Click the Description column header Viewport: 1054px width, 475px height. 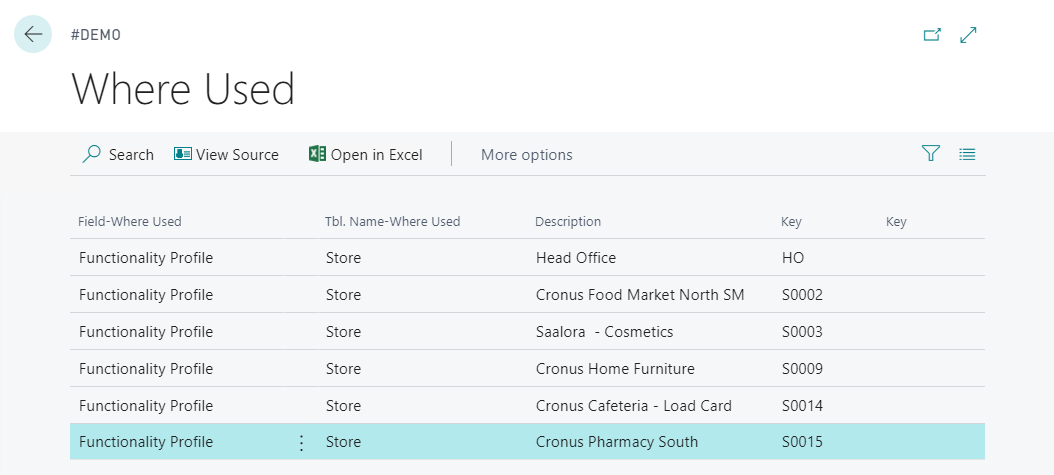(x=568, y=221)
